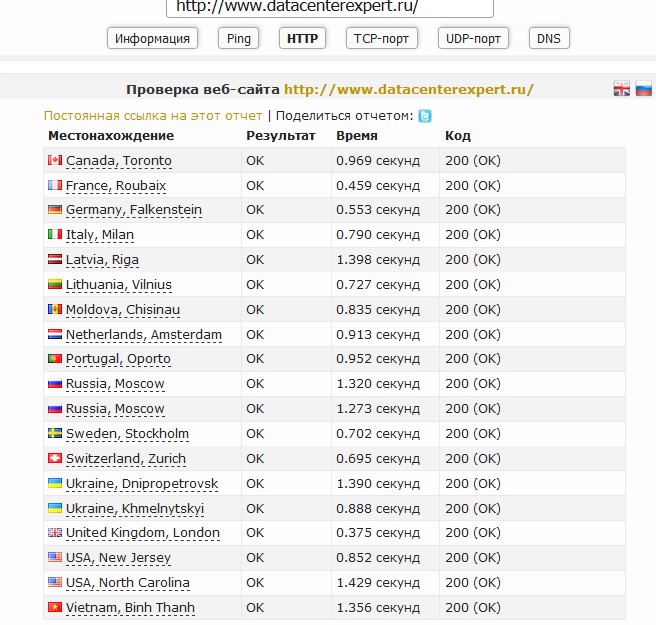Open Switzerland, Zurich location link
The width and height of the screenshot is (656, 625).
[126, 459]
